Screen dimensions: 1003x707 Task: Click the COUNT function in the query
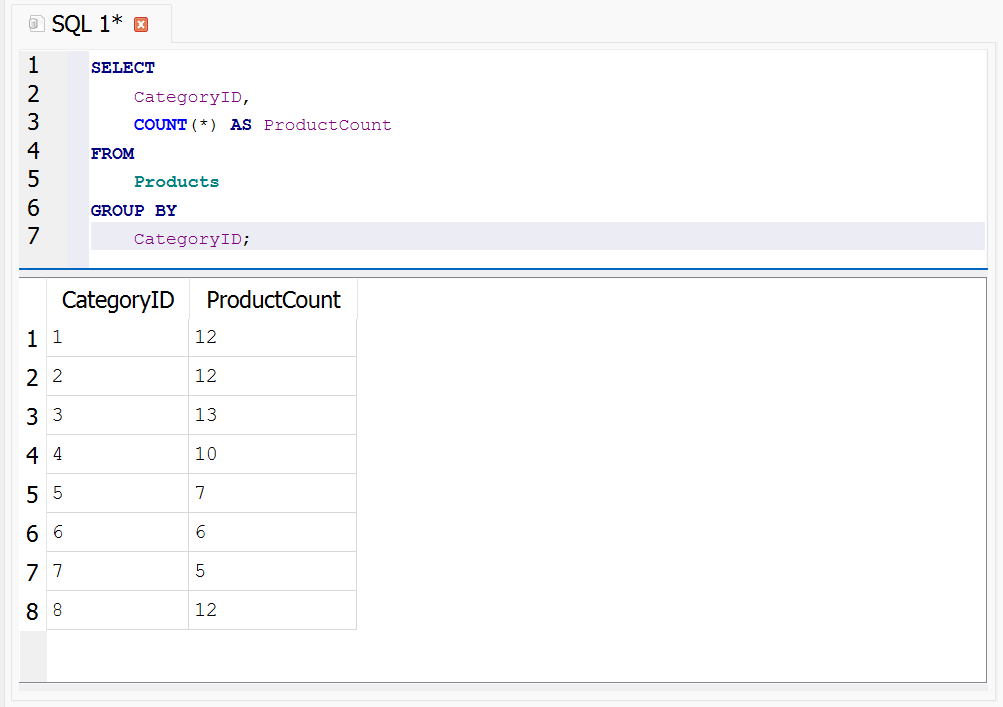[x=160, y=125]
